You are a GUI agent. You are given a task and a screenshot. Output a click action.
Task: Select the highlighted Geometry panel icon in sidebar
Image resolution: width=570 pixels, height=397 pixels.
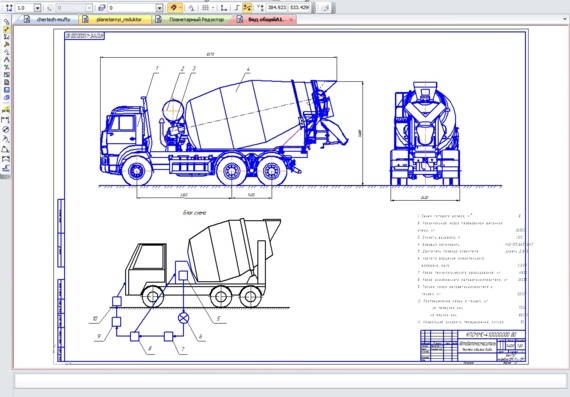tap(6, 29)
